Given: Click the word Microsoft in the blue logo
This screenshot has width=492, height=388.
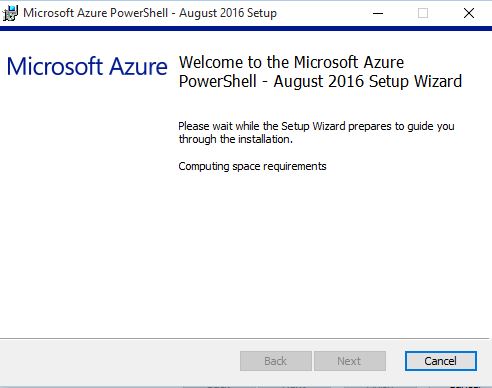Looking at the screenshot, I should [55, 66].
